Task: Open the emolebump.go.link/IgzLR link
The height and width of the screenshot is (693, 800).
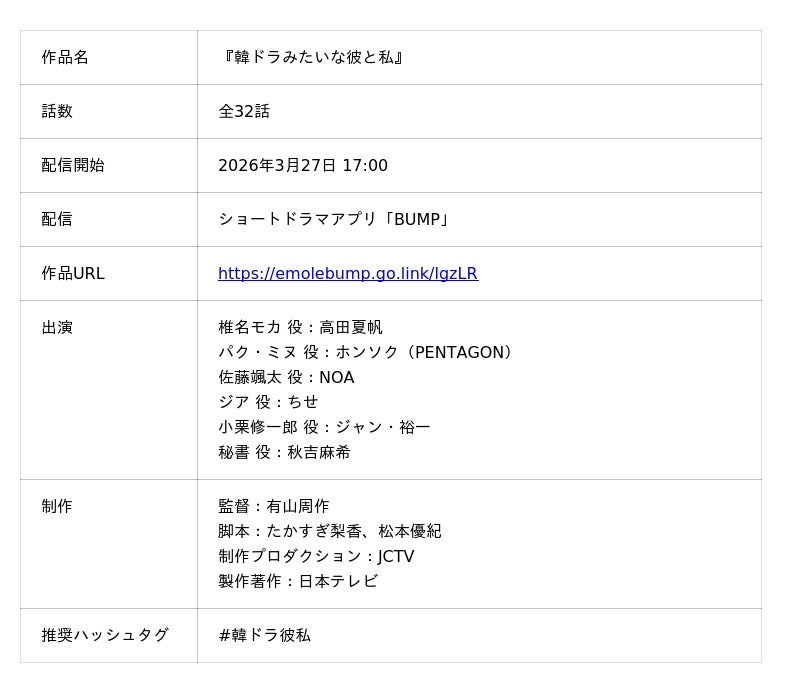Action: coord(347,274)
